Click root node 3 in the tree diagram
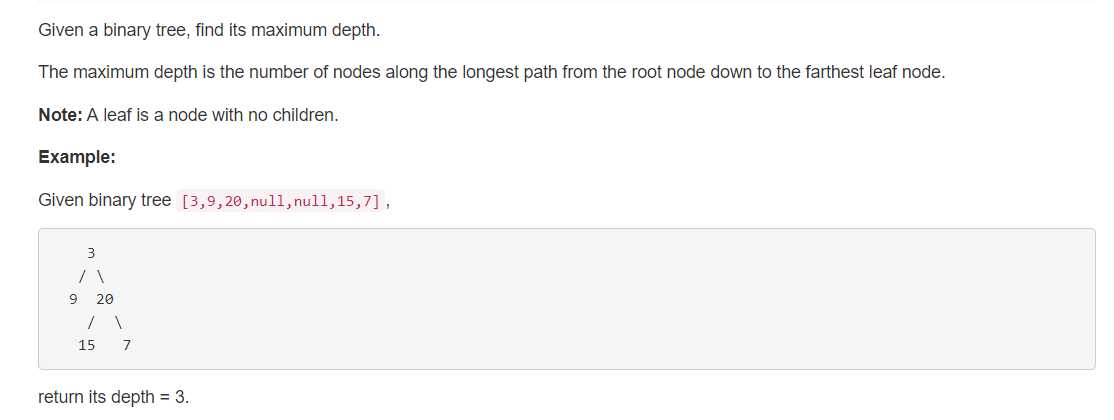This screenshot has height=420, width=1114. [91, 253]
